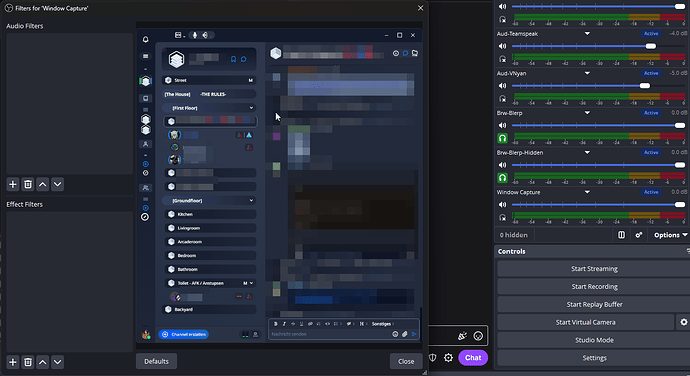
Task: Open virtual camera settings gear
Action: (x=683, y=322)
